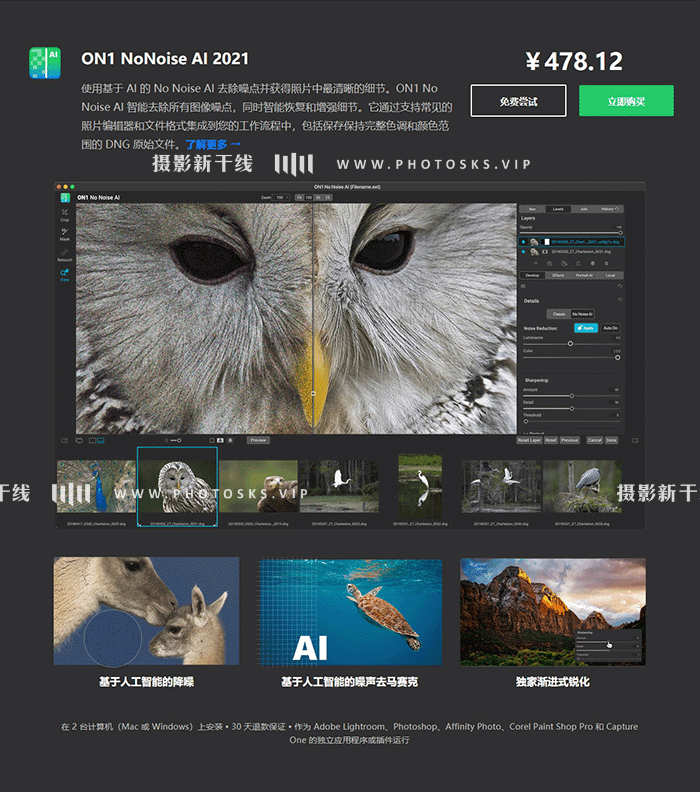Click the single-view filmstrip layout icon
This screenshot has height=792, width=700.
point(92,440)
